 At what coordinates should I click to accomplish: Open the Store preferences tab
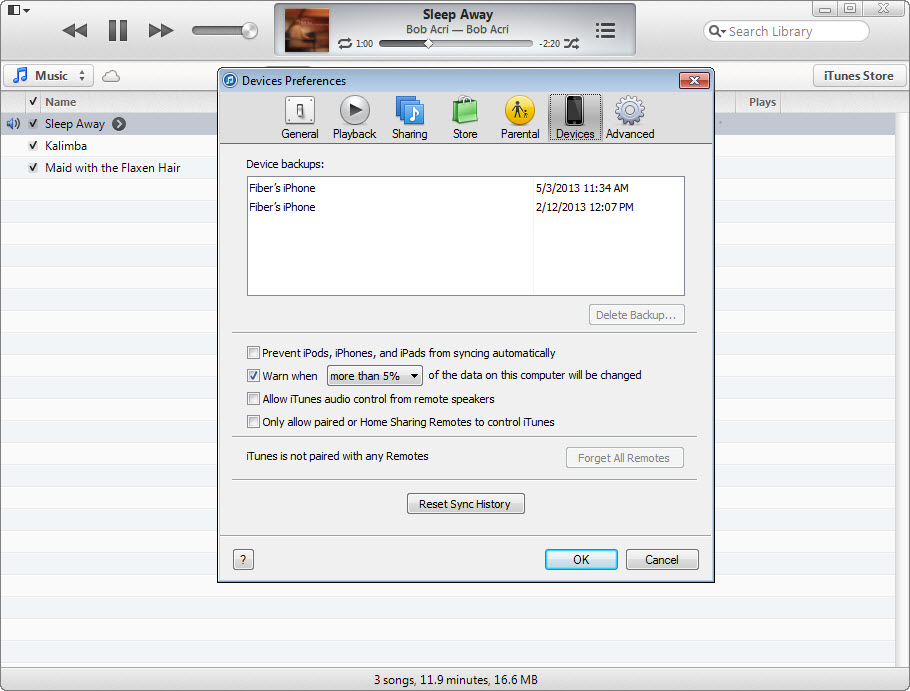pyautogui.click(x=465, y=118)
